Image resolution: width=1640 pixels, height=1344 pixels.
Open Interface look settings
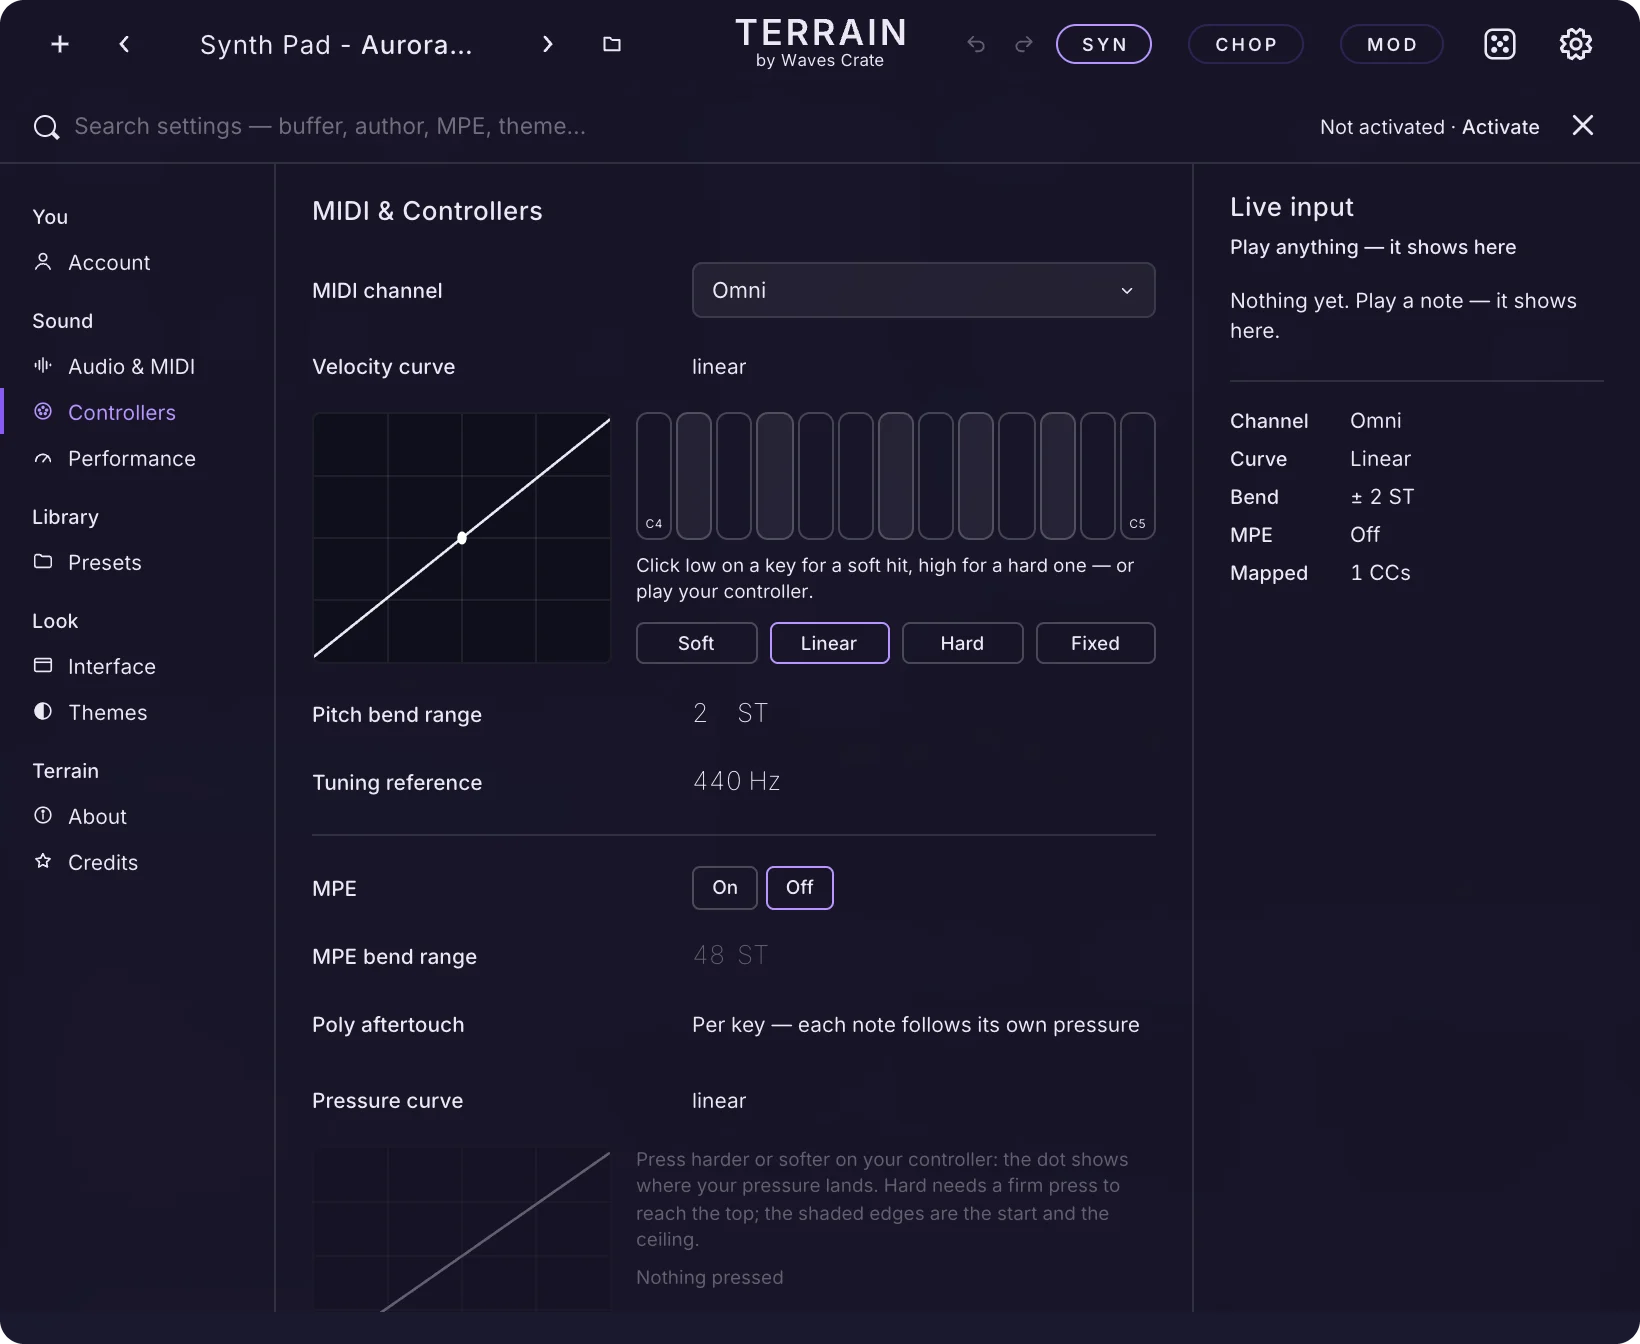click(95, 666)
